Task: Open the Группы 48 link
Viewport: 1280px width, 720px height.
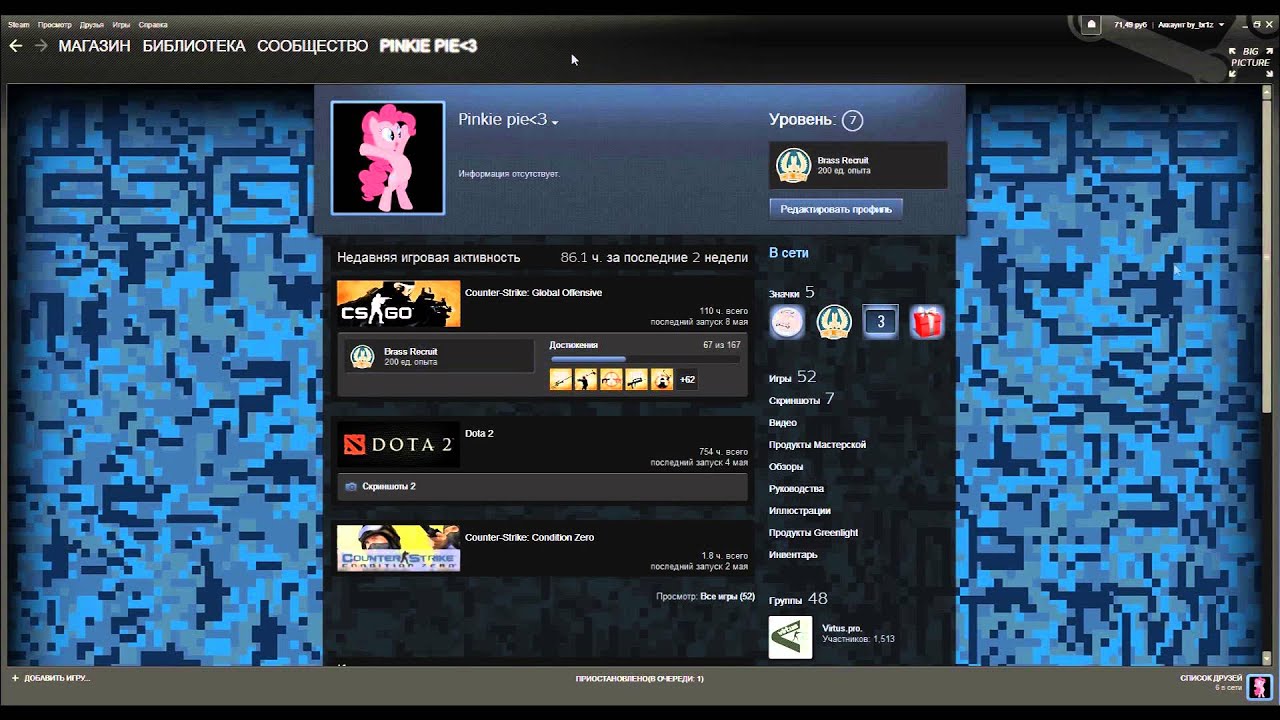Action: 798,599
